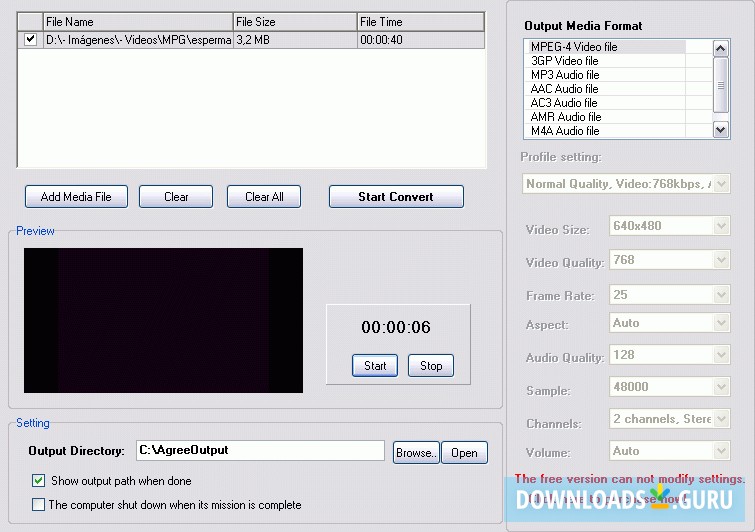
Task: Uncheck the media file row checkbox
Action: (30, 39)
